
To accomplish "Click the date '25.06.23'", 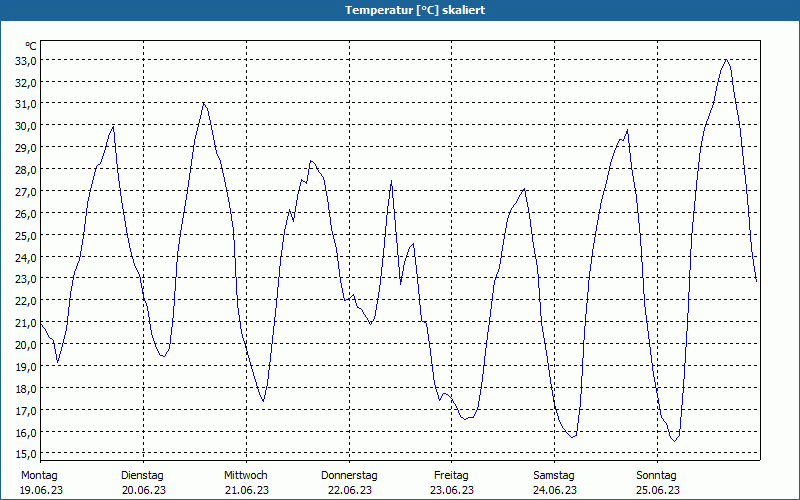I will tap(658, 490).
